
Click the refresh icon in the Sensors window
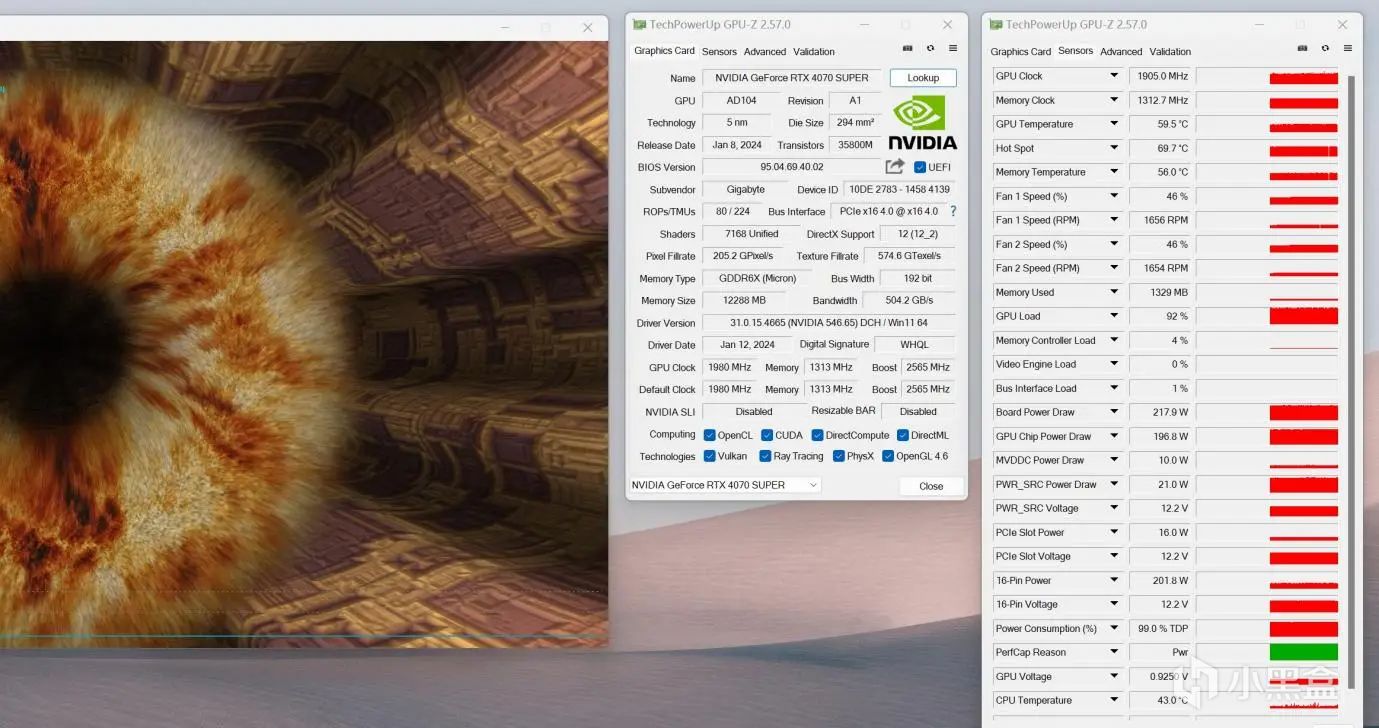pos(1325,48)
